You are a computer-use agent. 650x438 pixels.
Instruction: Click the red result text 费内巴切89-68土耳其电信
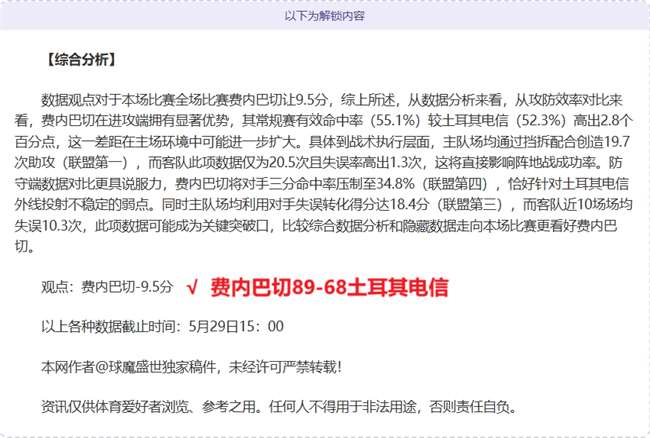point(329,287)
